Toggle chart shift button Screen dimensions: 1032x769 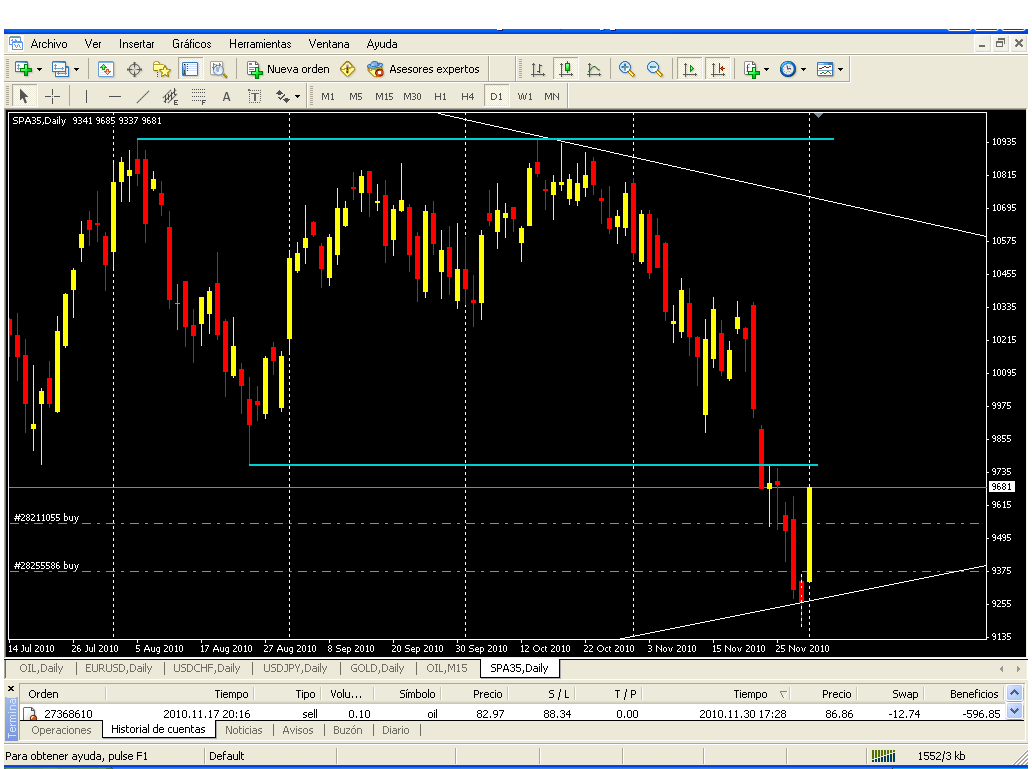click(x=718, y=69)
